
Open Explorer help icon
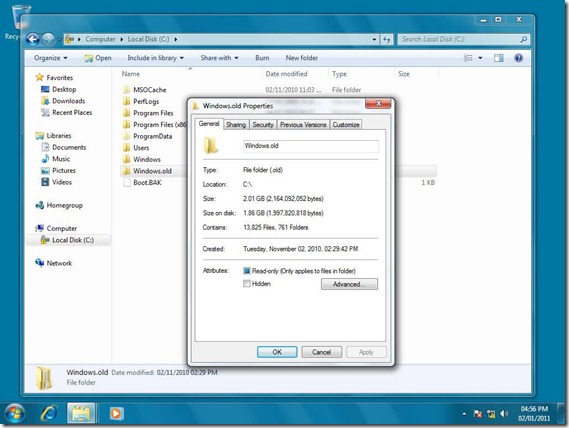point(519,58)
